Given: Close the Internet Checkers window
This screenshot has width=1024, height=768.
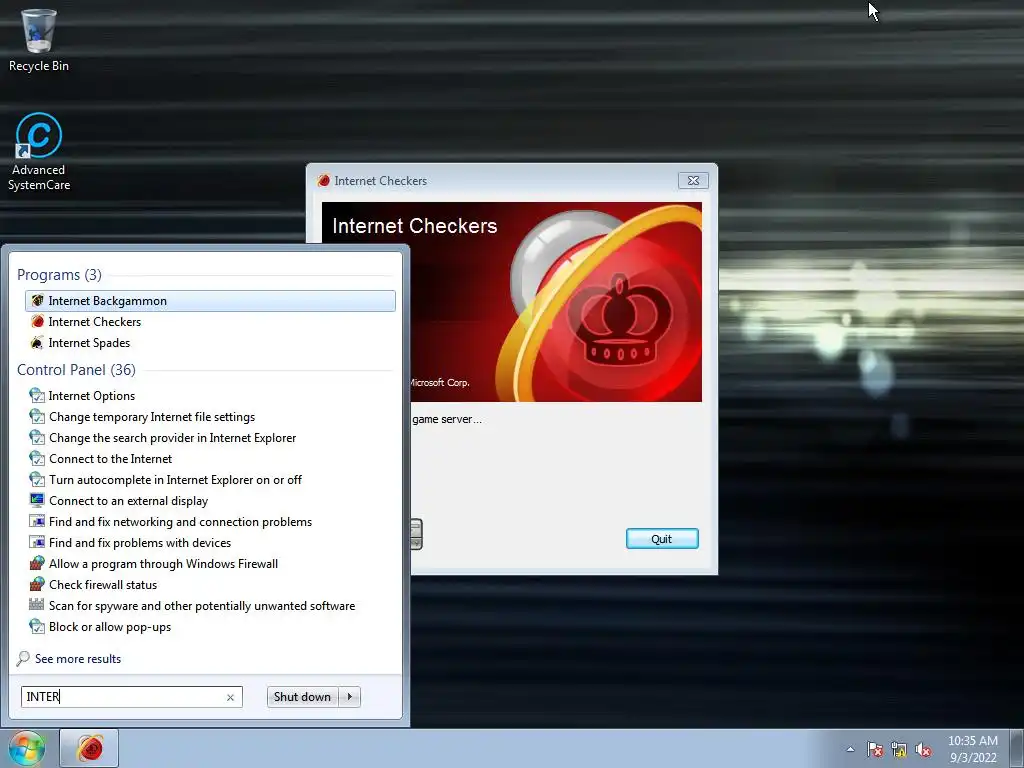Looking at the screenshot, I should tap(693, 180).
